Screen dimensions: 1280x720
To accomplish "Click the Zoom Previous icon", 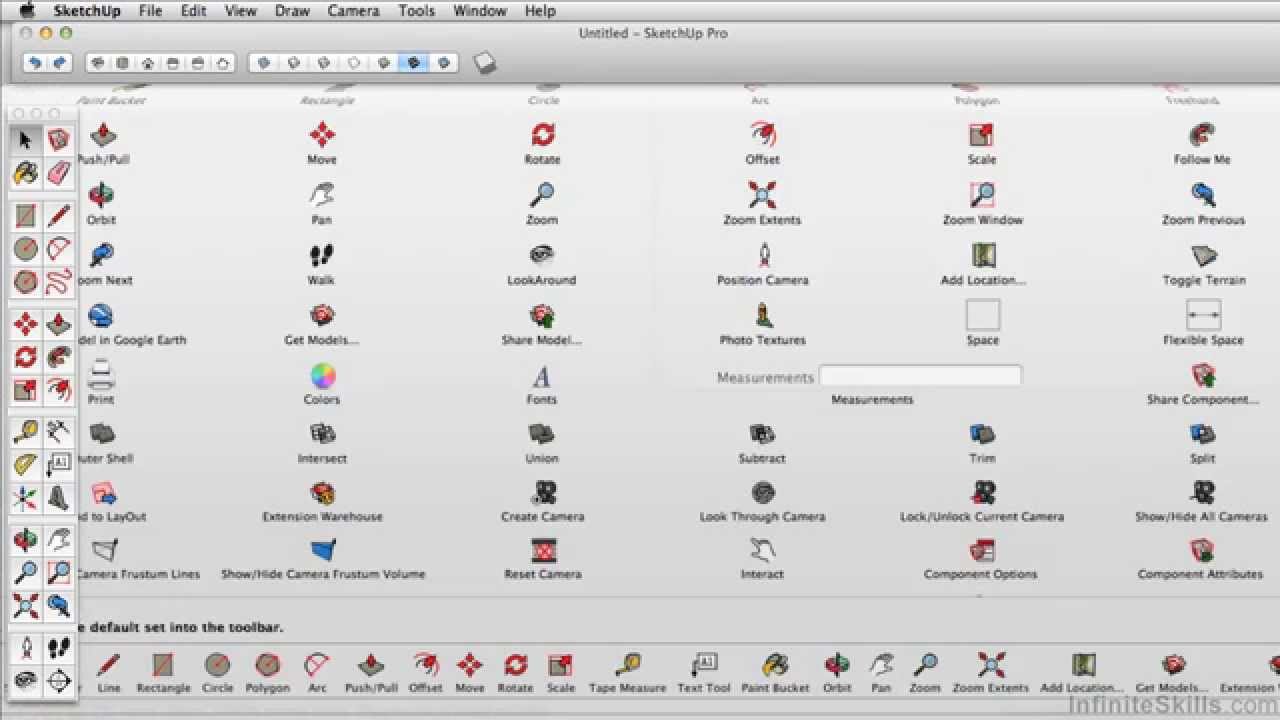I will pyautogui.click(x=1203, y=194).
